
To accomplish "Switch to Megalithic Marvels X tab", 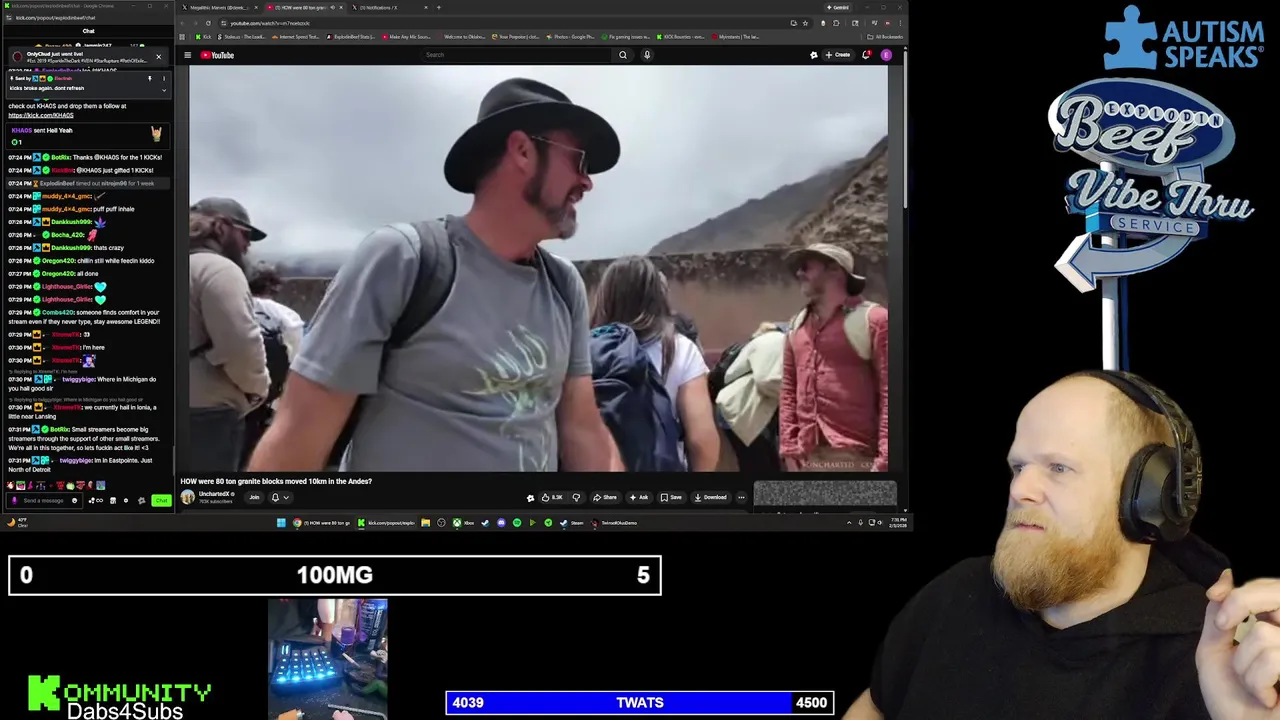I will [x=218, y=7].
